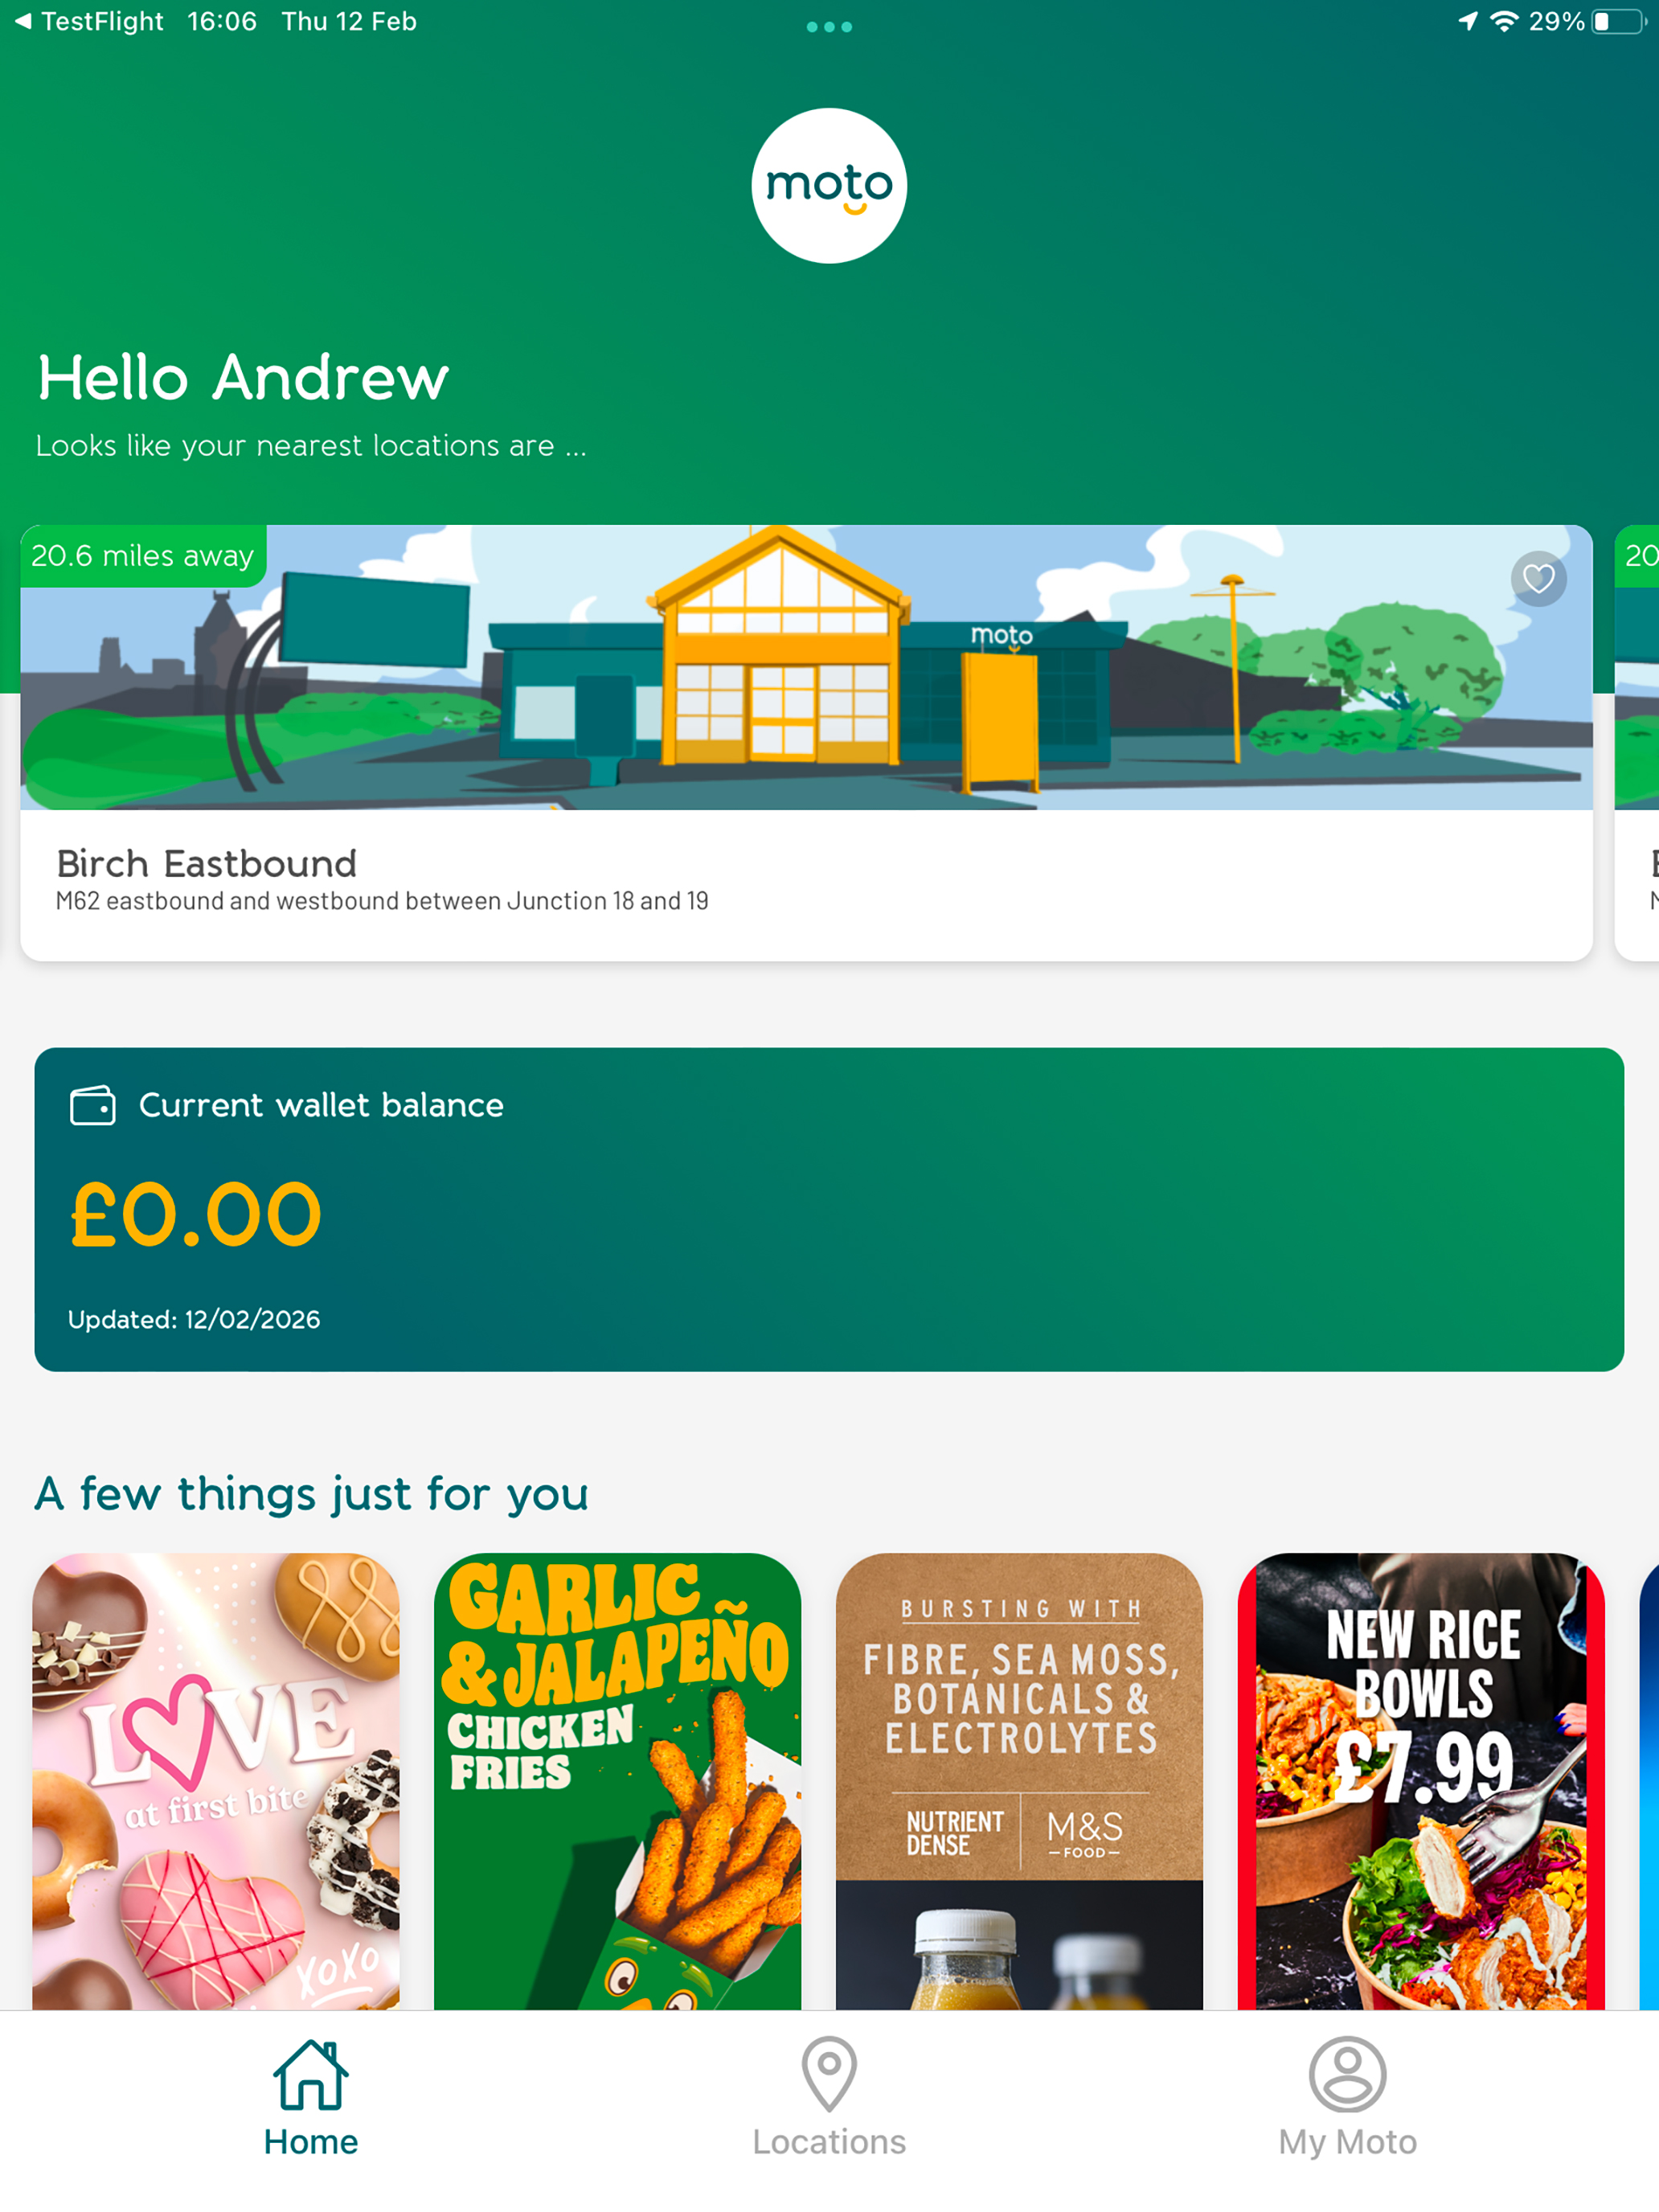
Task: Open the Current wallet balance card
Action: point(829,1209)
